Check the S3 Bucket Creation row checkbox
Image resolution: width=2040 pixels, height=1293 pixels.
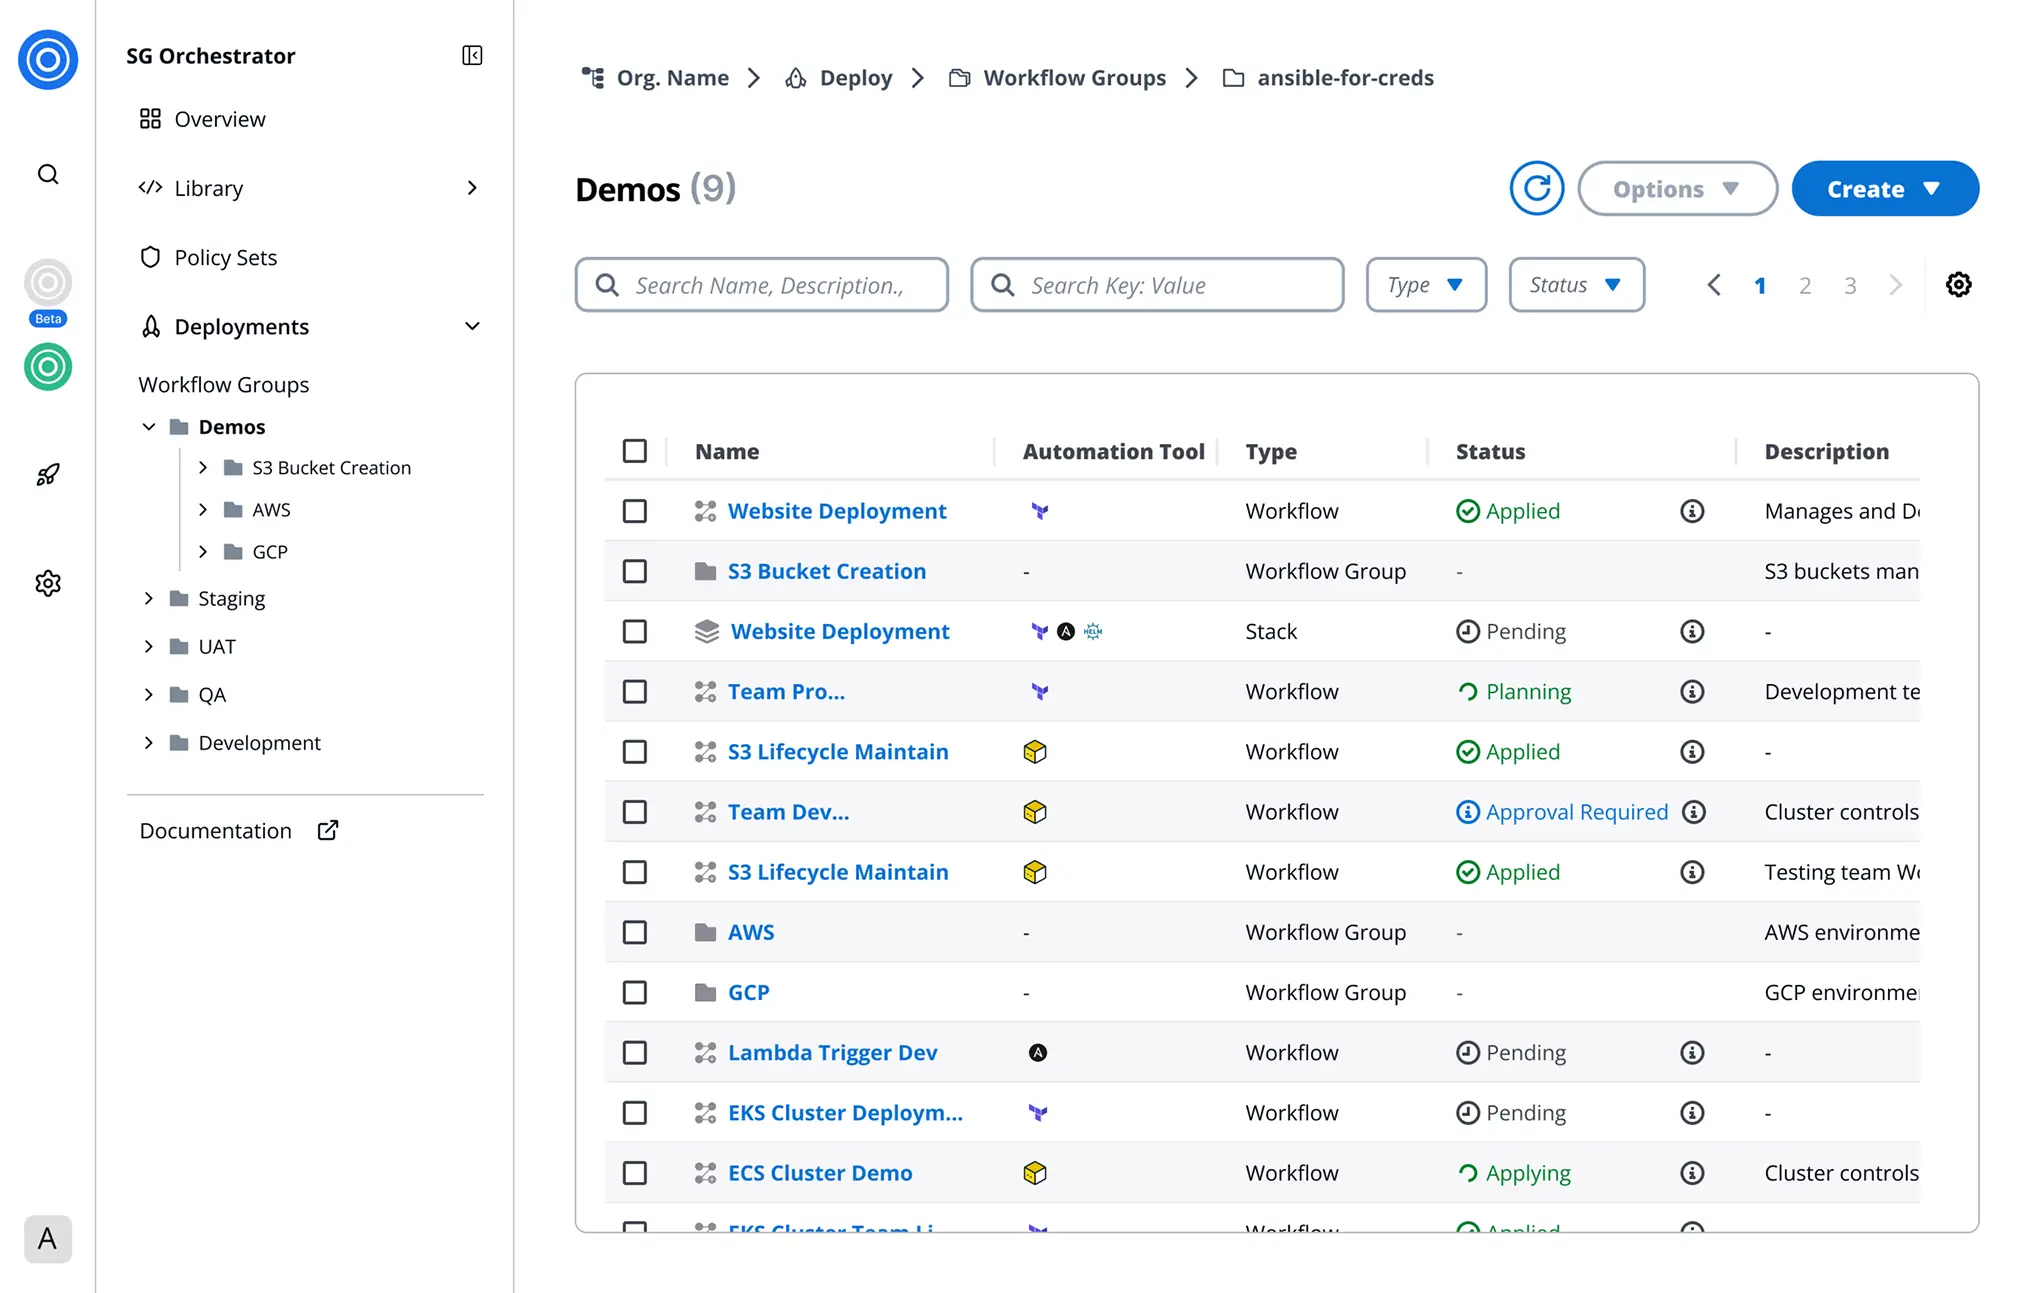click(x=635, y=571)
